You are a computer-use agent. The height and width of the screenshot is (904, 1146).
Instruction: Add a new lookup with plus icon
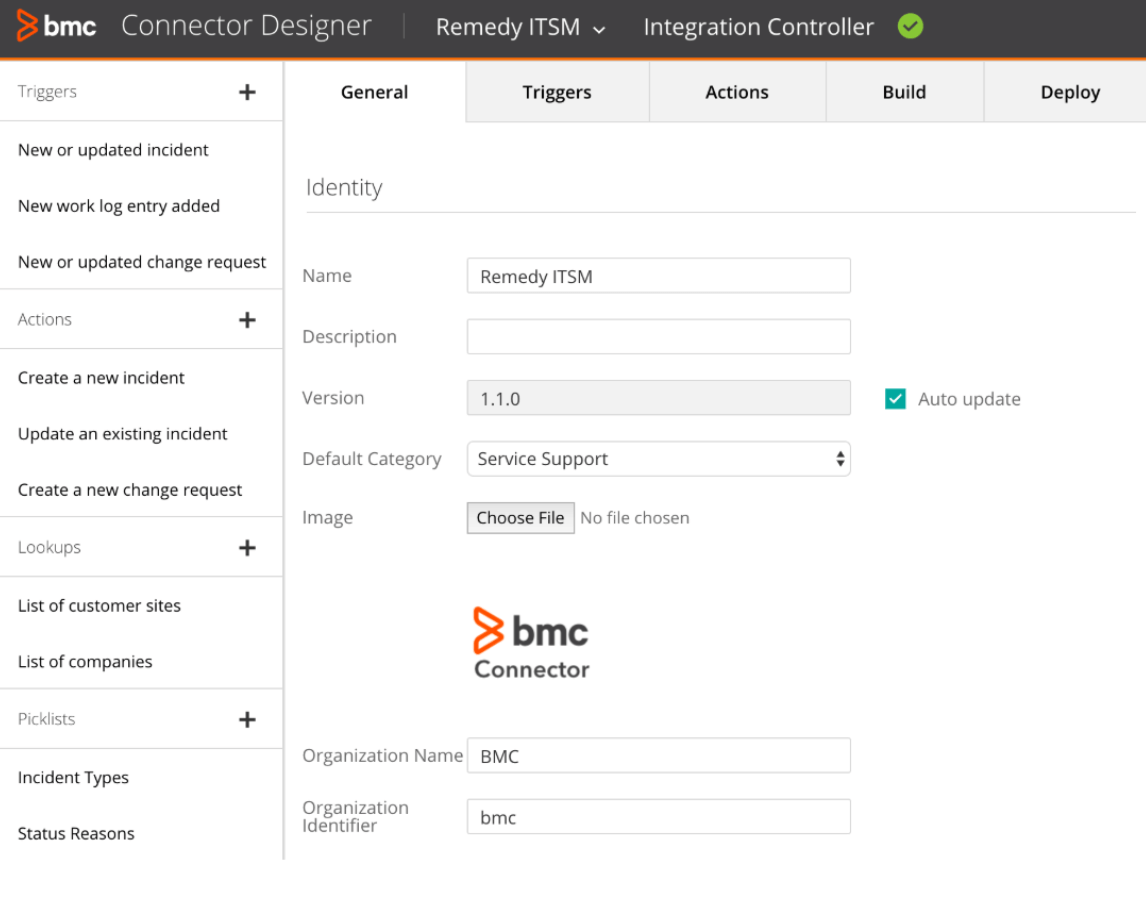coord(247,548)
